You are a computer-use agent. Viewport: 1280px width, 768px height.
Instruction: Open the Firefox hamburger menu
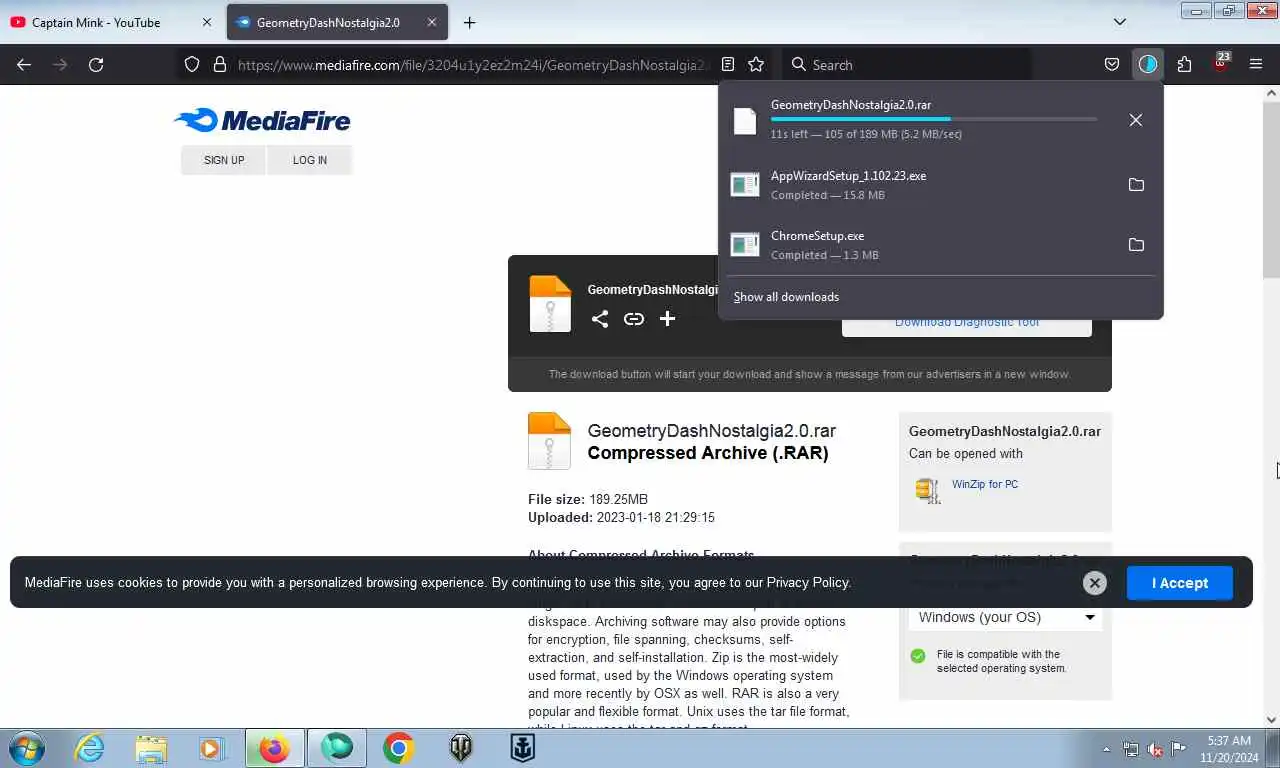tap(1256, 64)
